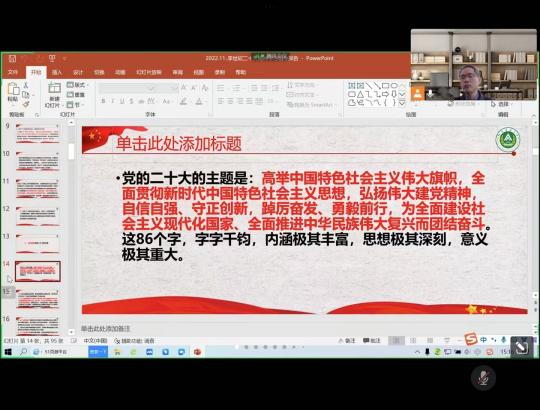Collapse the ribbon with the chevron
The width and height of the screenshot is (540, 410).
coord(533,115)
